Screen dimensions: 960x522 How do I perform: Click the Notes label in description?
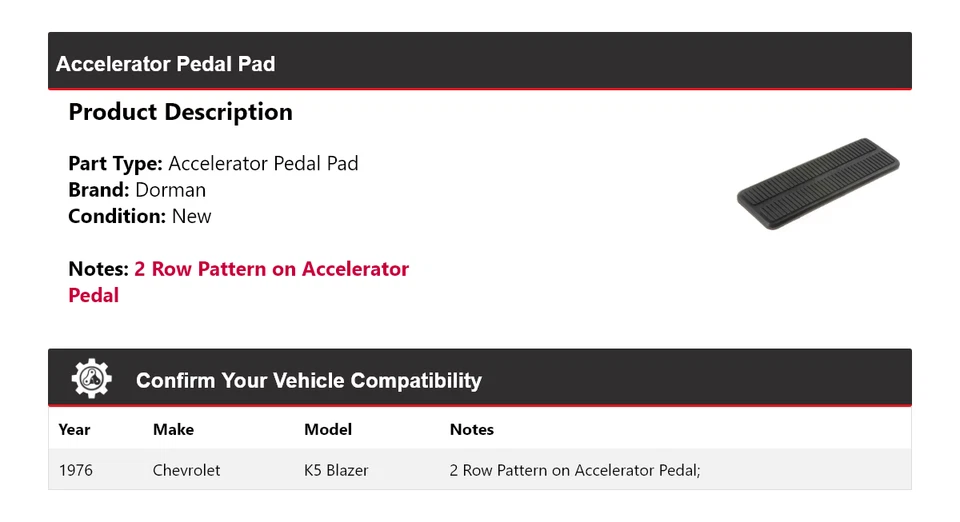98,269
